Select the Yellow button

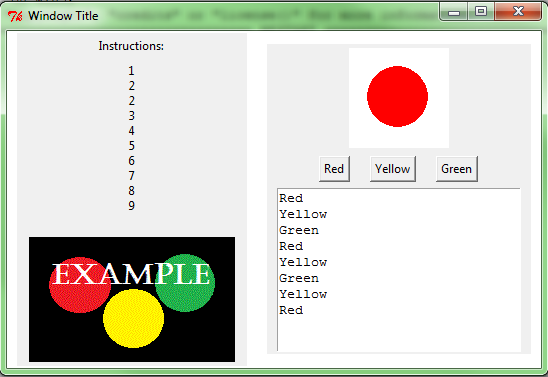point(392,169)
